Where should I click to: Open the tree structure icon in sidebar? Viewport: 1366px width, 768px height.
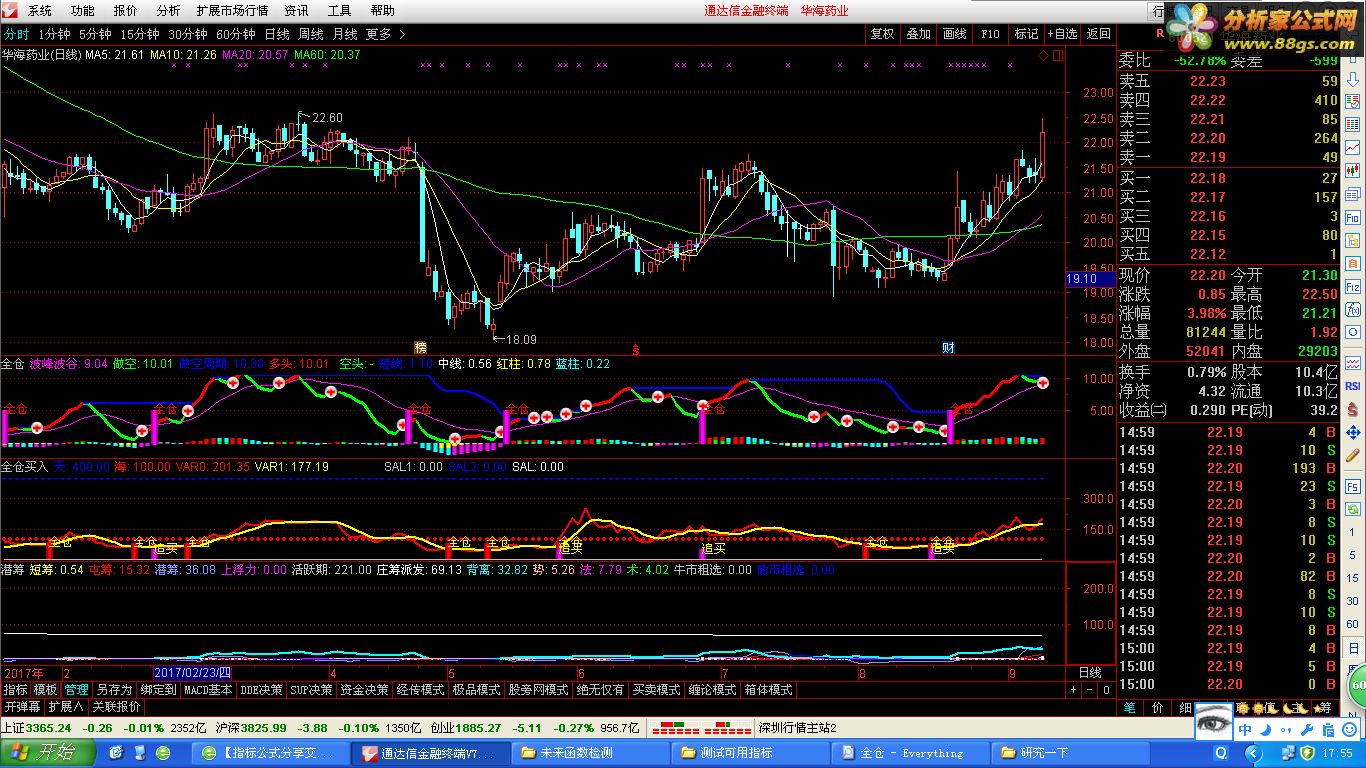tap(1353, 241)
